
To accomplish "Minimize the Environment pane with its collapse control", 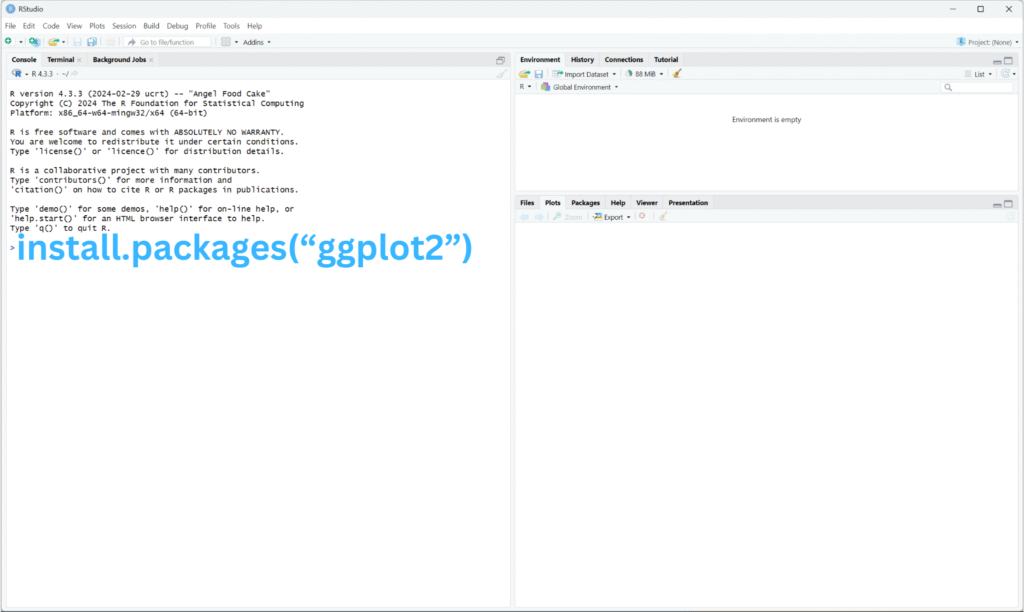I will (996, 60).
